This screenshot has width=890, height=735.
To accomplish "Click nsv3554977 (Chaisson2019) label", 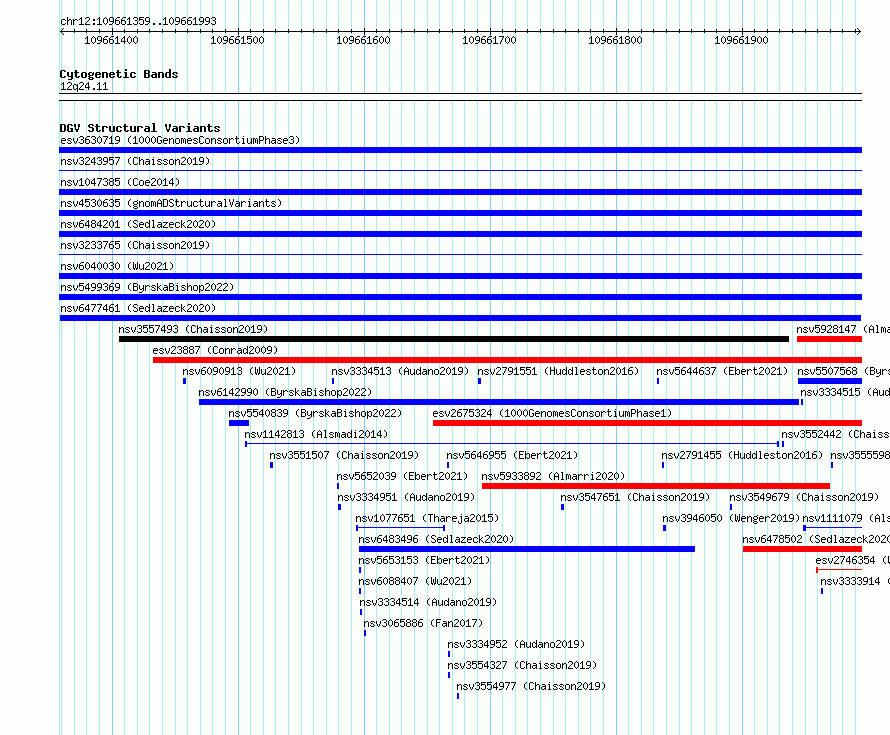I will coord(531,686).
